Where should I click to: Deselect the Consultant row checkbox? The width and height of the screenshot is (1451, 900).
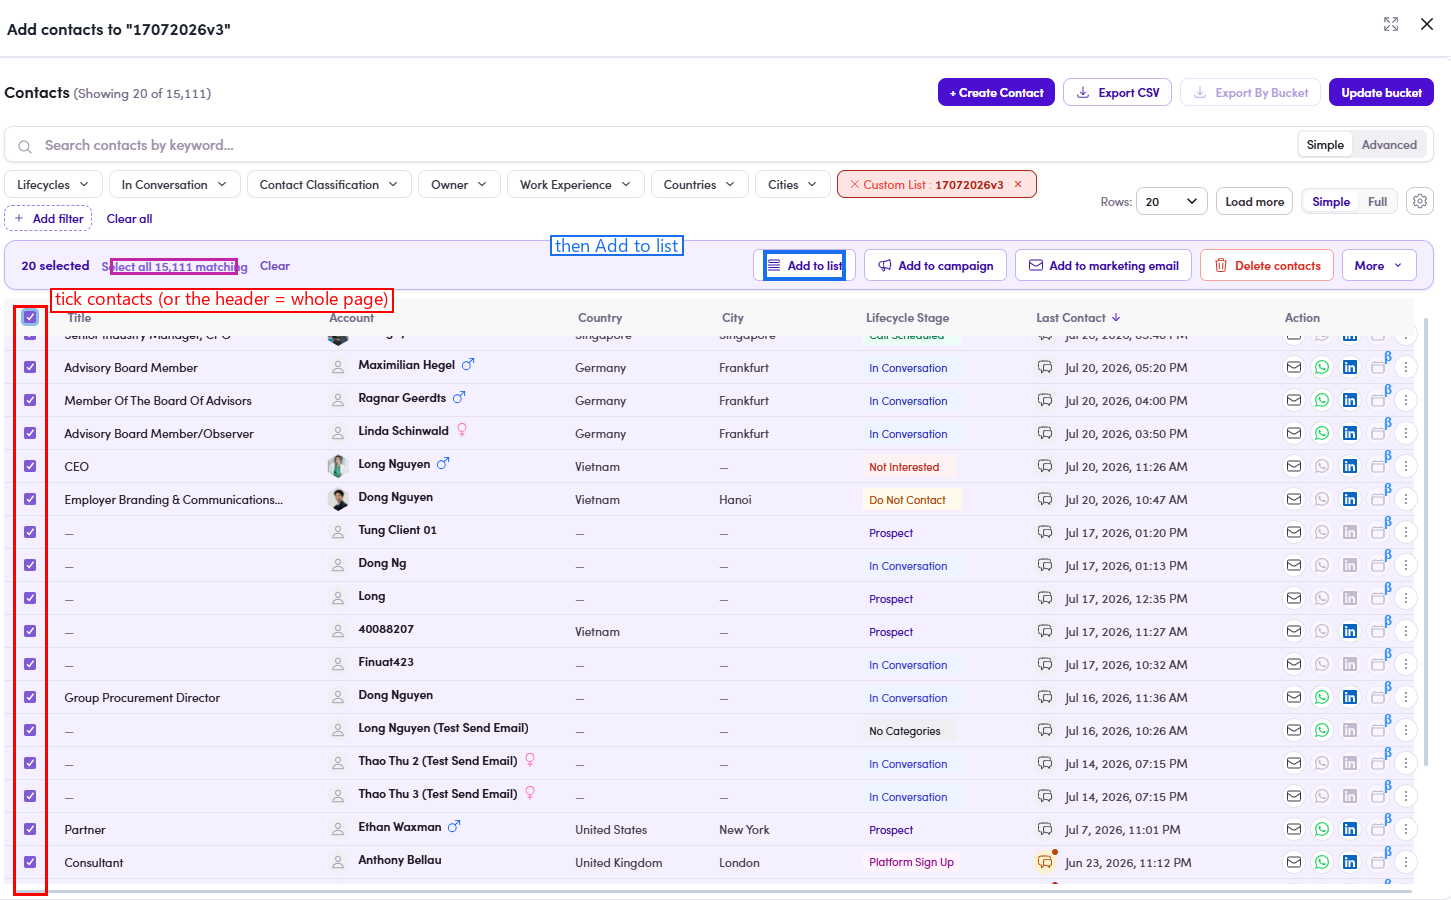point(30,862)
